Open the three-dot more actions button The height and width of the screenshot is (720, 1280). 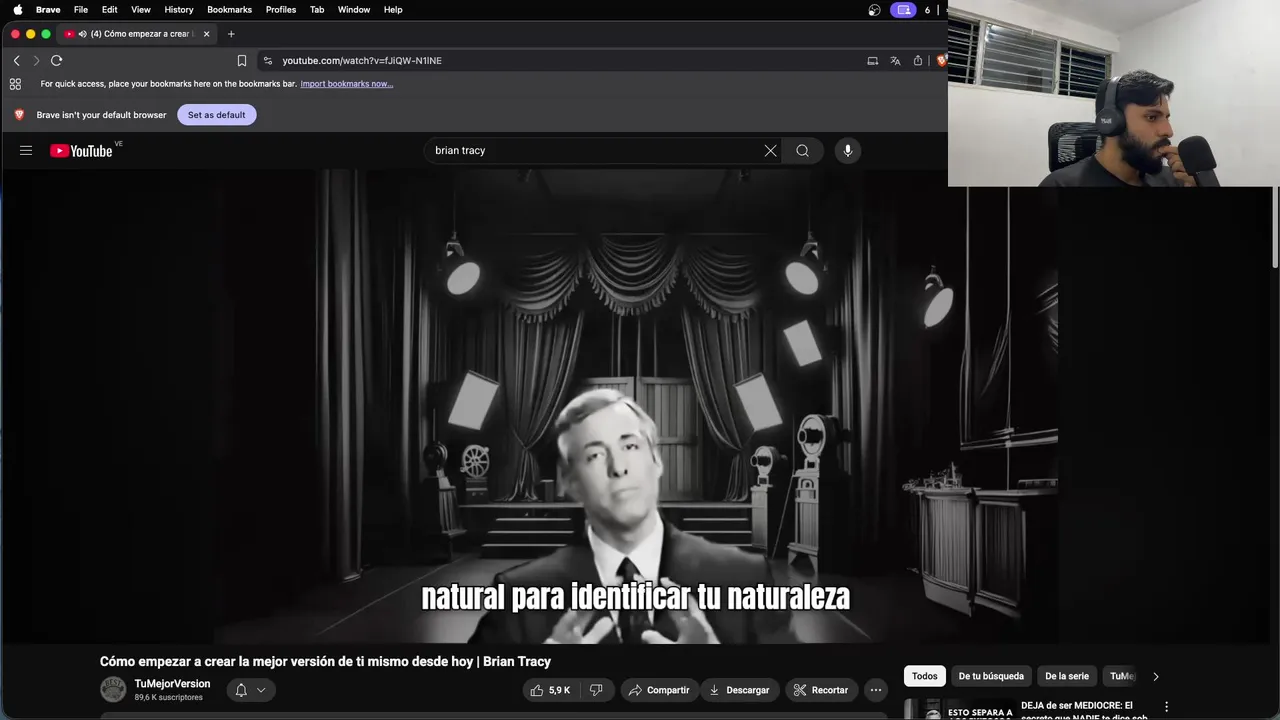pos(876,690)
